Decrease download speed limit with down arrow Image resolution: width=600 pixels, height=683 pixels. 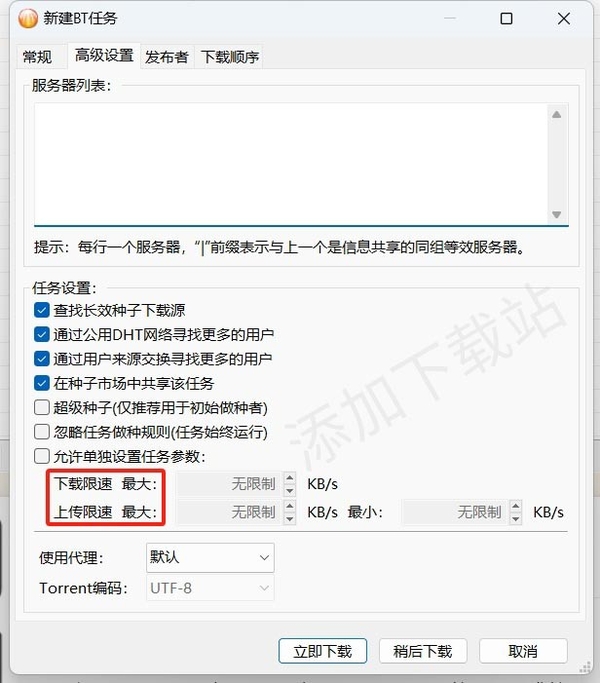[289, 490]
